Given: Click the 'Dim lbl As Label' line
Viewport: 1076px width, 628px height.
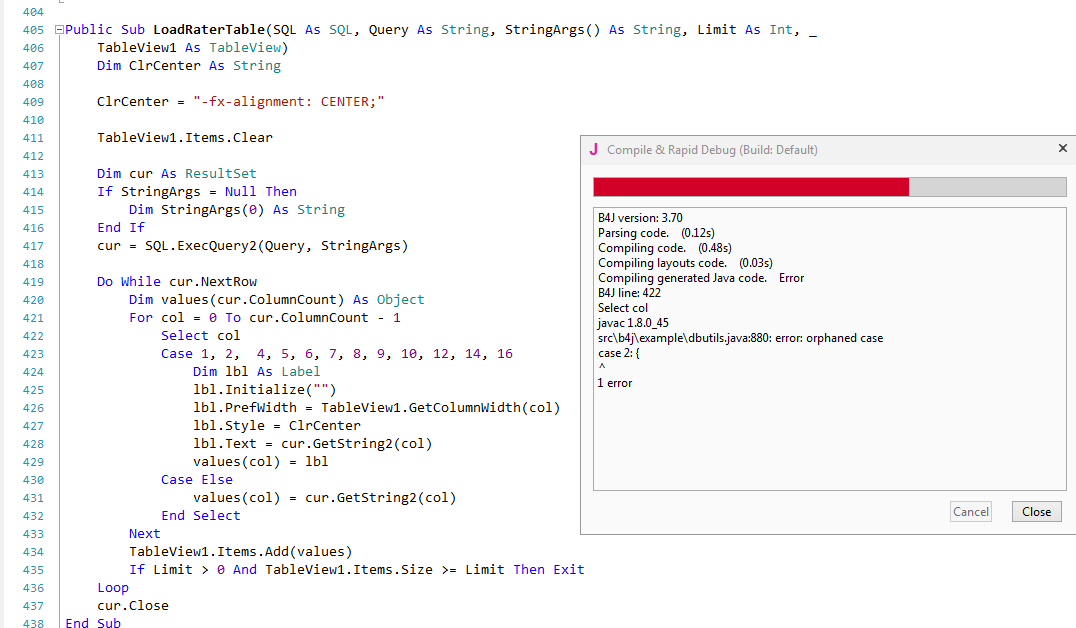Looking at the screenshot, I should click(x=256, y=371).
